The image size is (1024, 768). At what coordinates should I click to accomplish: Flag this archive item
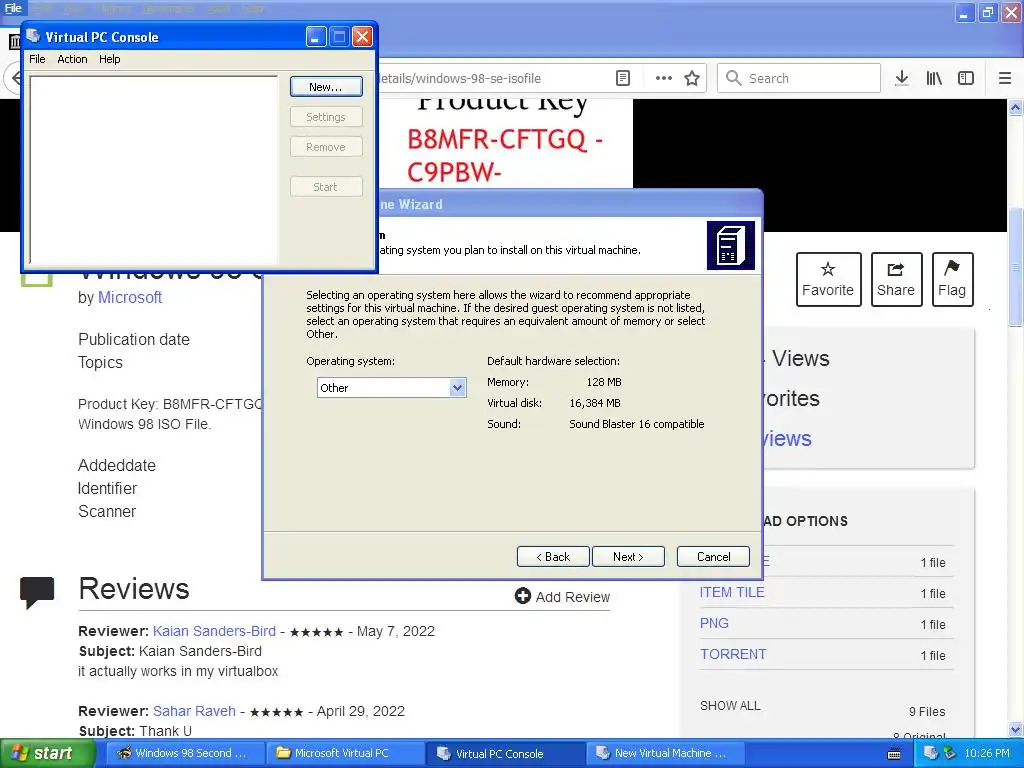pyautogui.click(x=952, y=280)
